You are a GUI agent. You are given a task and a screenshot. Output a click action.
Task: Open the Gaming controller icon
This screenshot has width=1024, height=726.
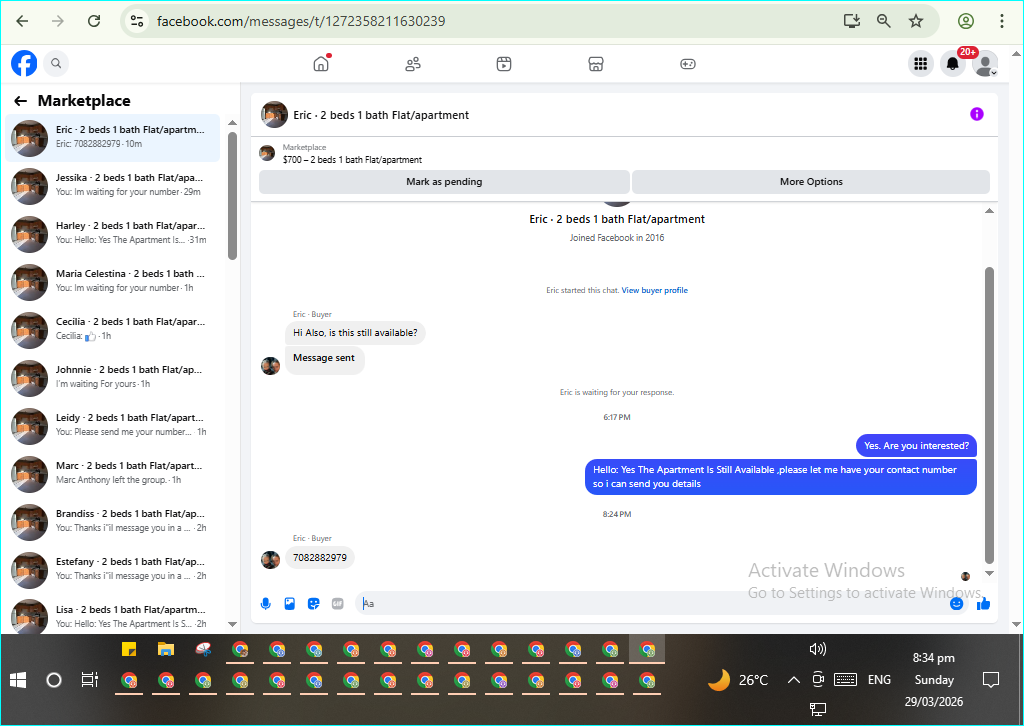click(x=688, y=63)
